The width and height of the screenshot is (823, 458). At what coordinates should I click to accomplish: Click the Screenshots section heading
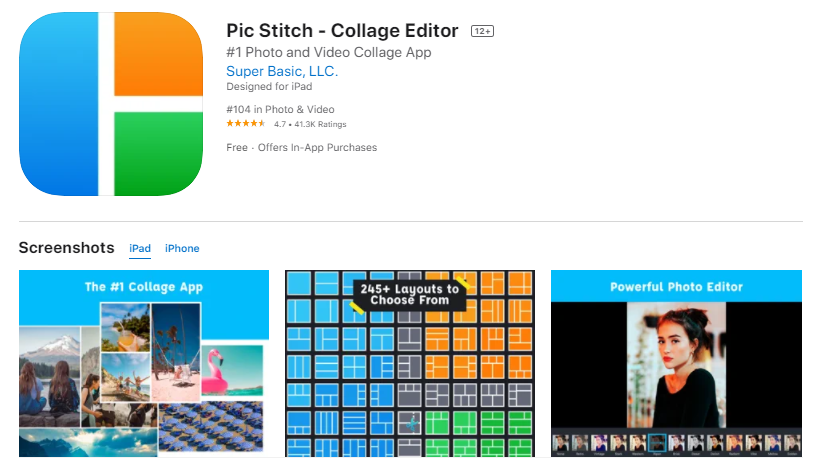point(66,247)
